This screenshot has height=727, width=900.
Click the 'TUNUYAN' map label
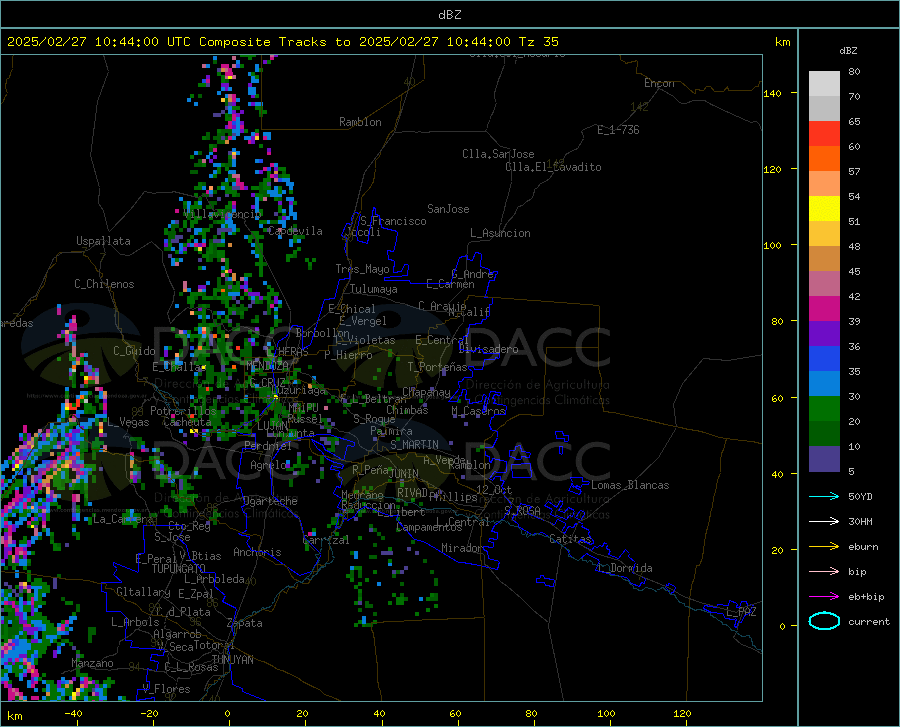[232, 660]
